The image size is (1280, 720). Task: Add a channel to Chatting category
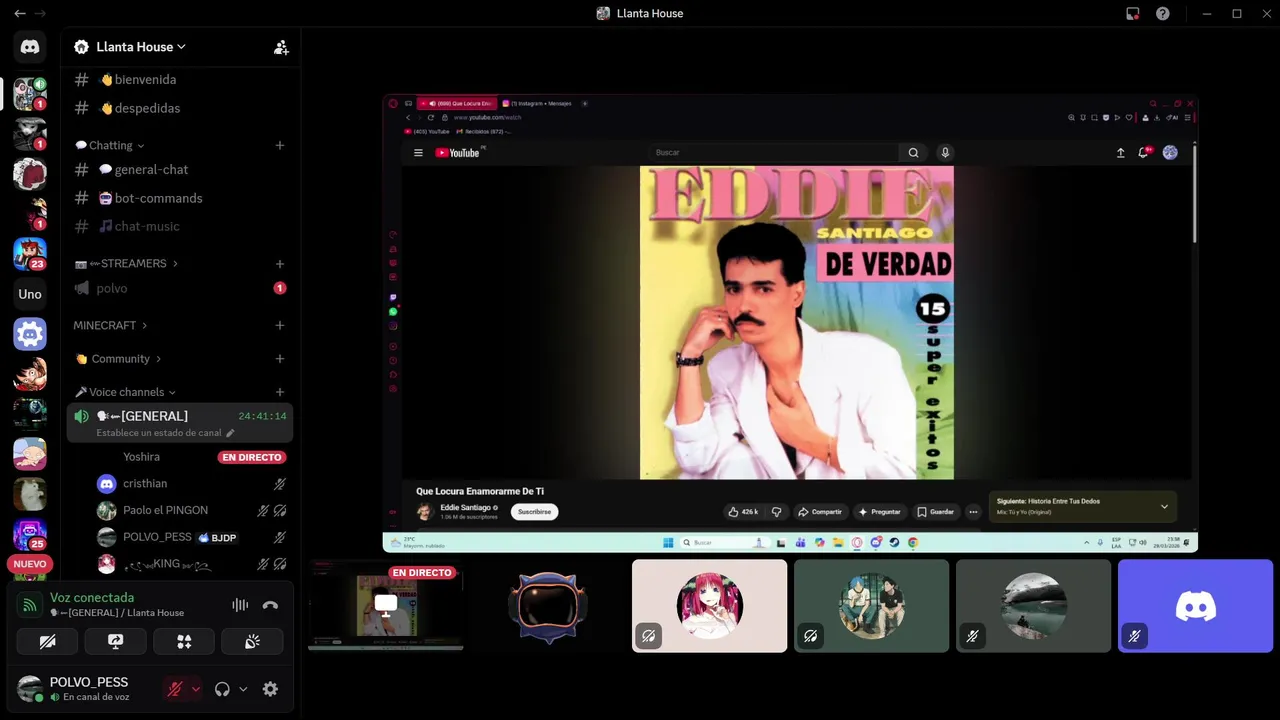point(280,145)
